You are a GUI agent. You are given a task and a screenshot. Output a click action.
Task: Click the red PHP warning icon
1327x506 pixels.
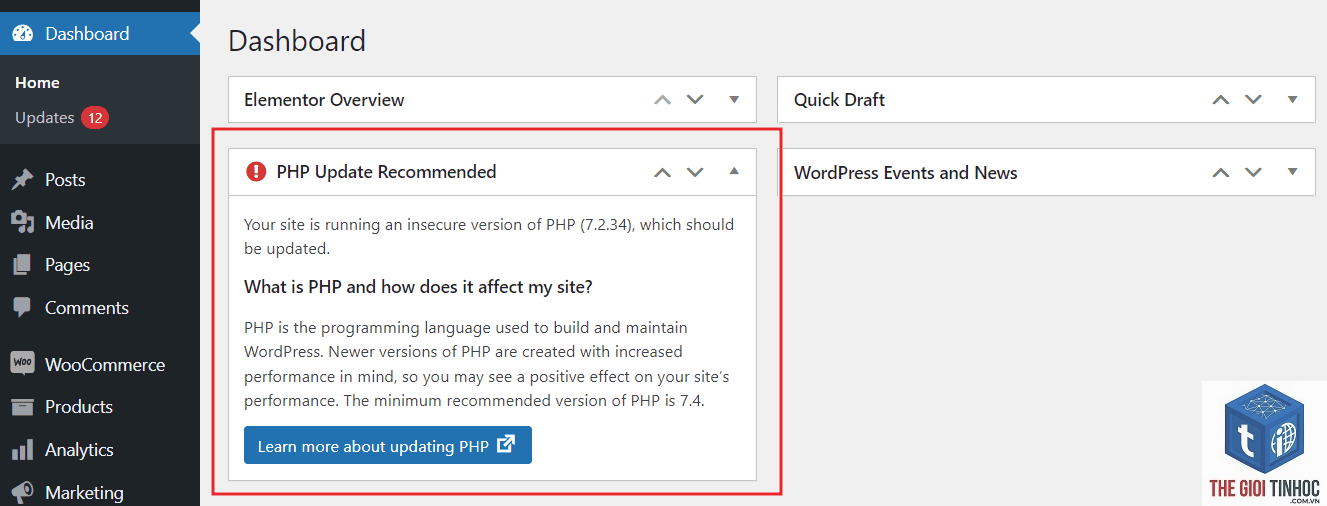[x=256, y=172]
